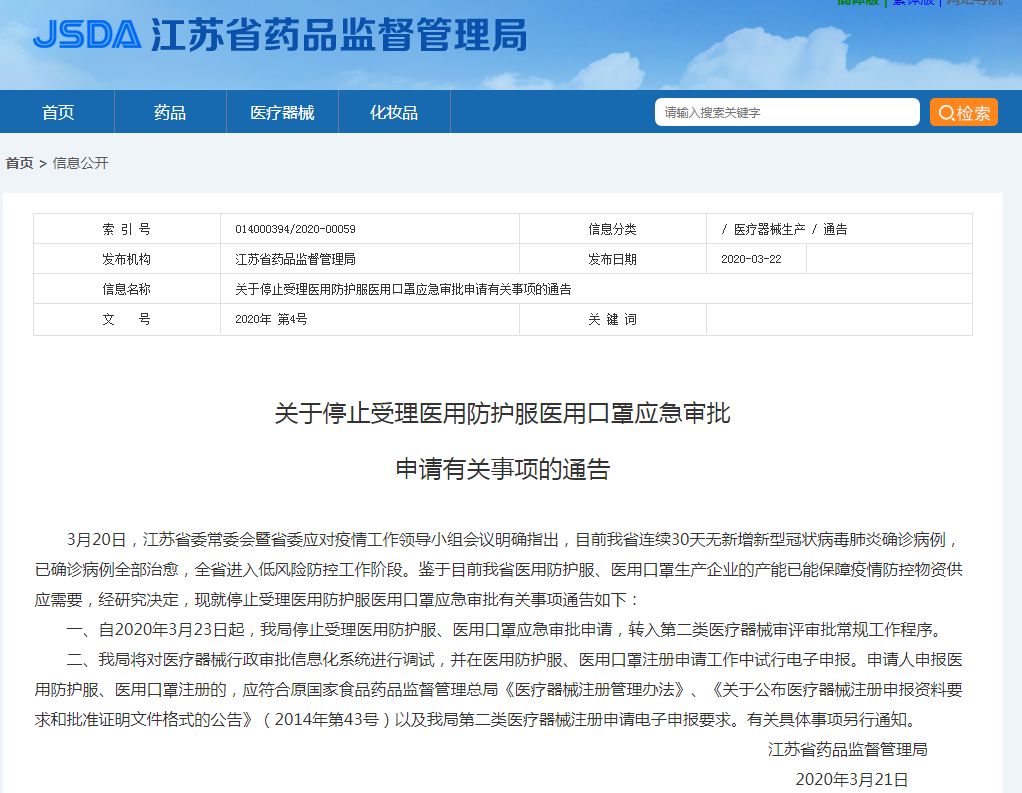Open the 医疗器械 navigation tab
This screenshot has width=1022, height=793.
point(282,112)
